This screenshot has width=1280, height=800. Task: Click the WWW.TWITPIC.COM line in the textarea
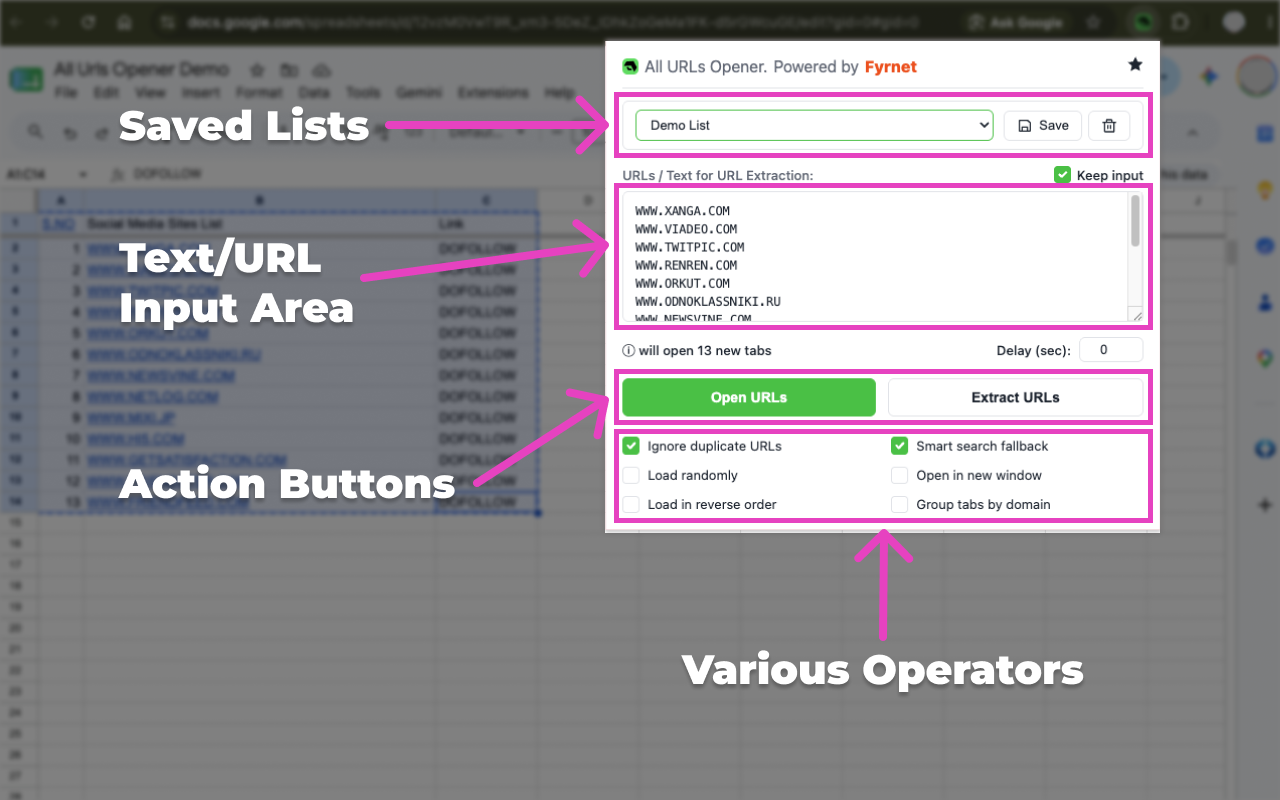[690, 247]
